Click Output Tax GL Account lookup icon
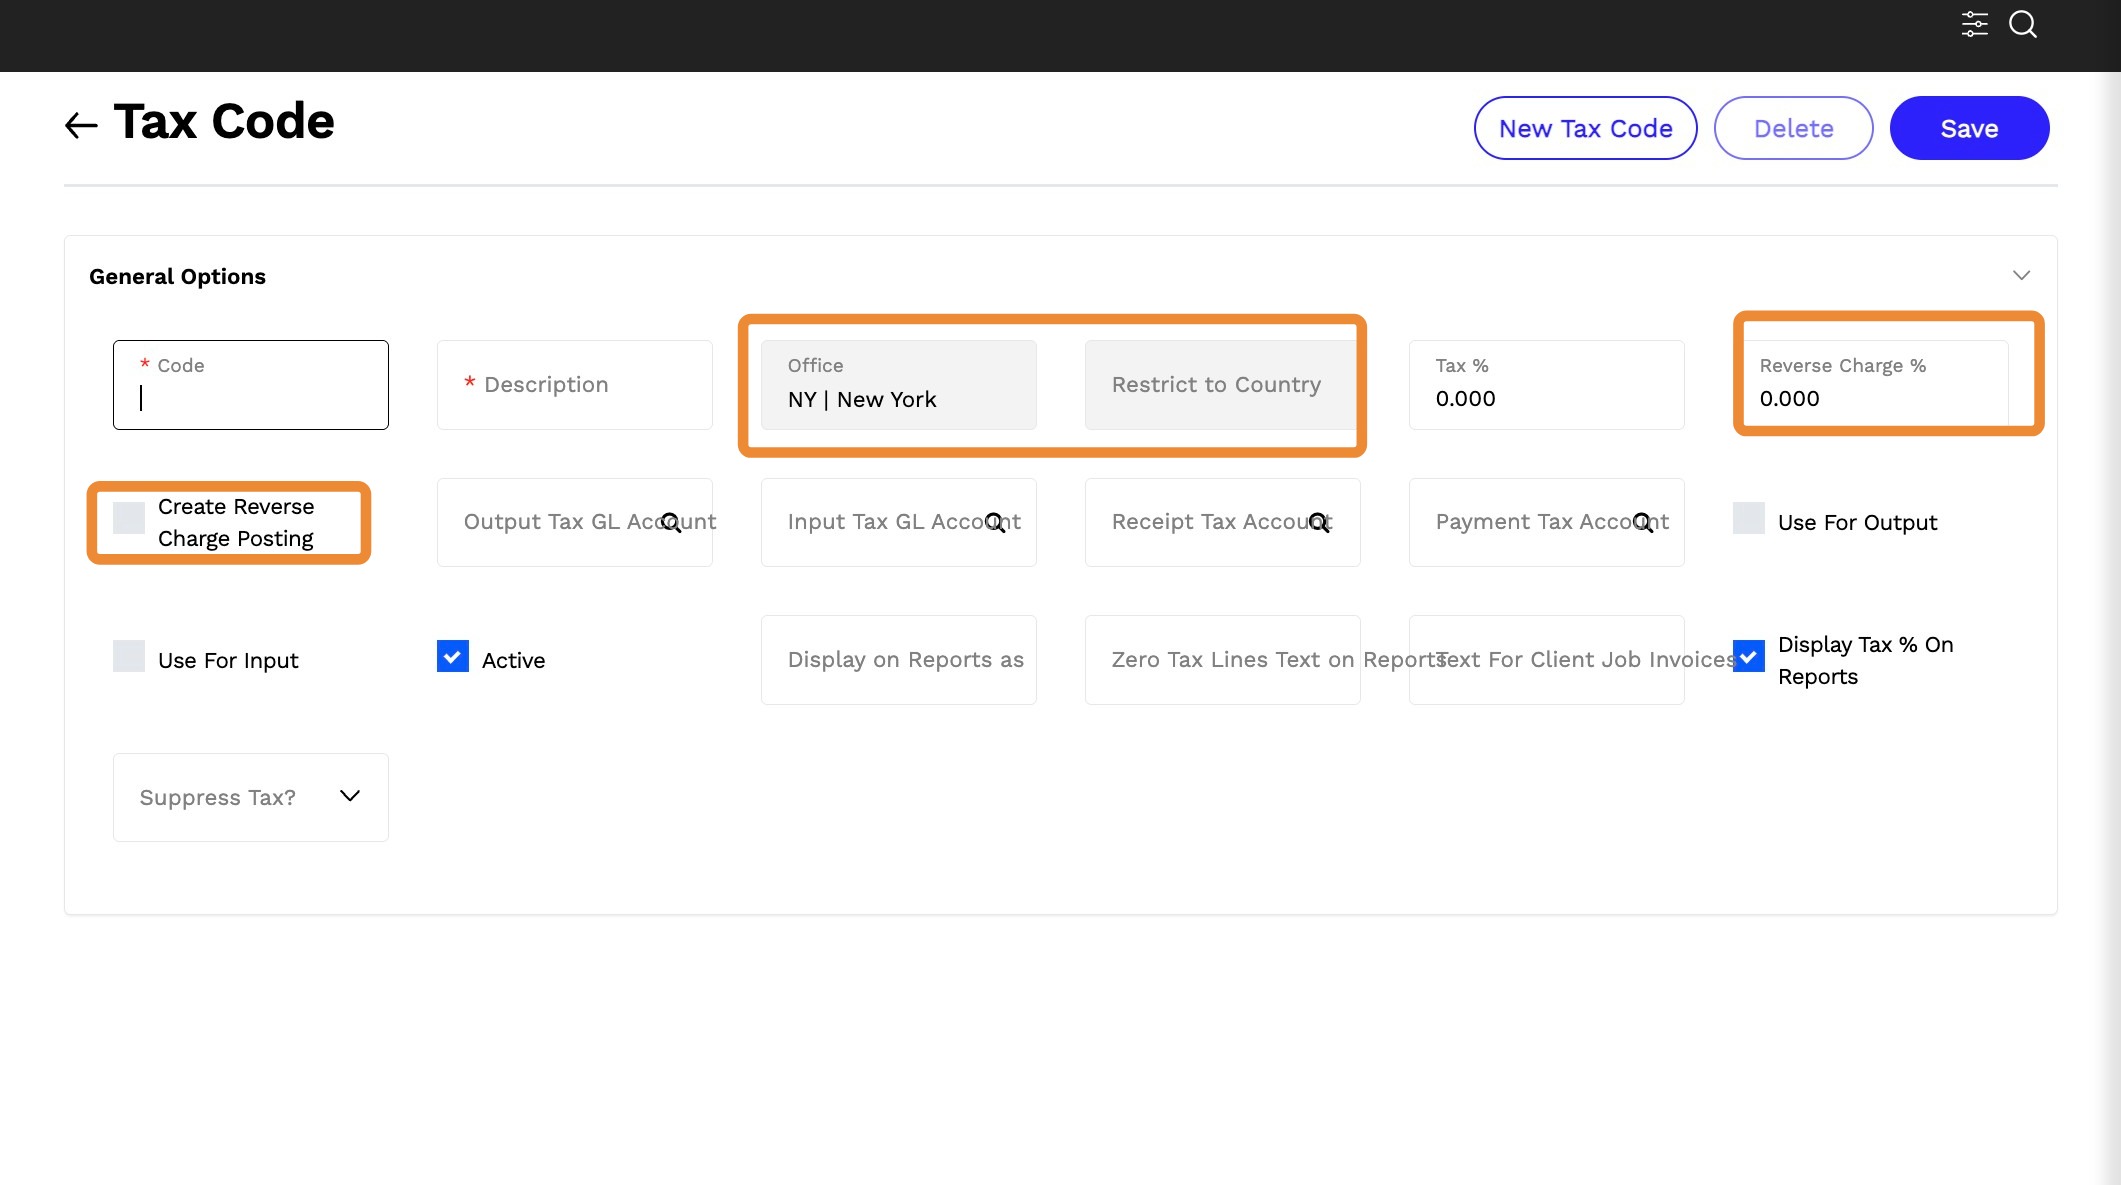The image size is (2121, 1185). click(671, 522)
